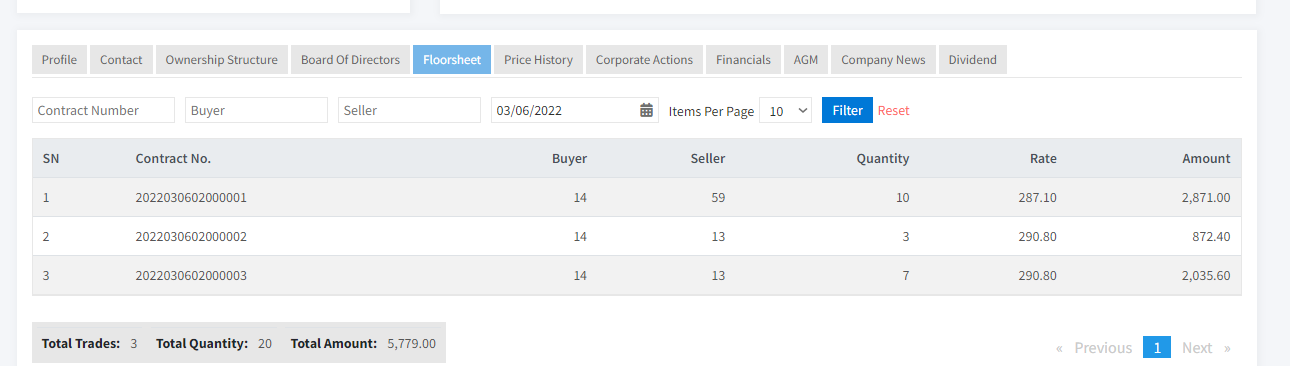Open the Company News tab
1290x366 pixels.
point(883,60)
